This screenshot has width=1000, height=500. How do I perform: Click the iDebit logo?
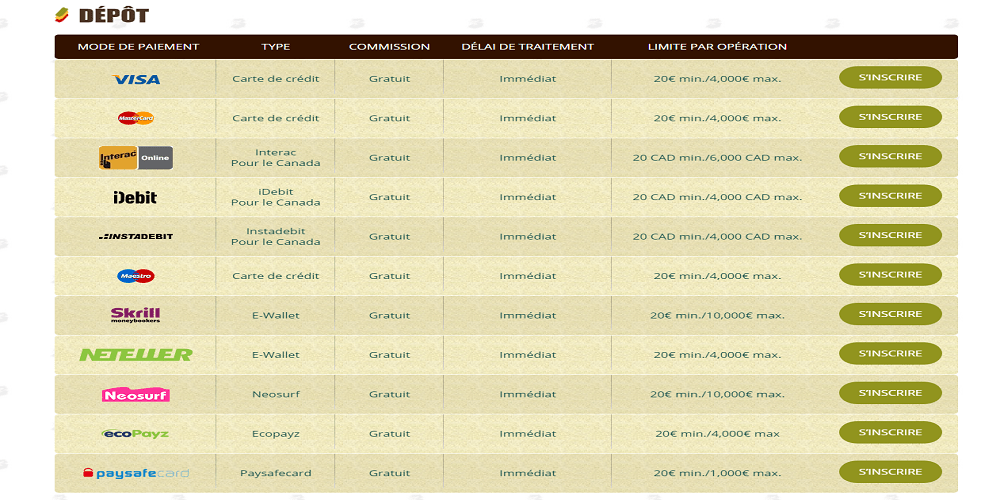[x=135, y=197]
